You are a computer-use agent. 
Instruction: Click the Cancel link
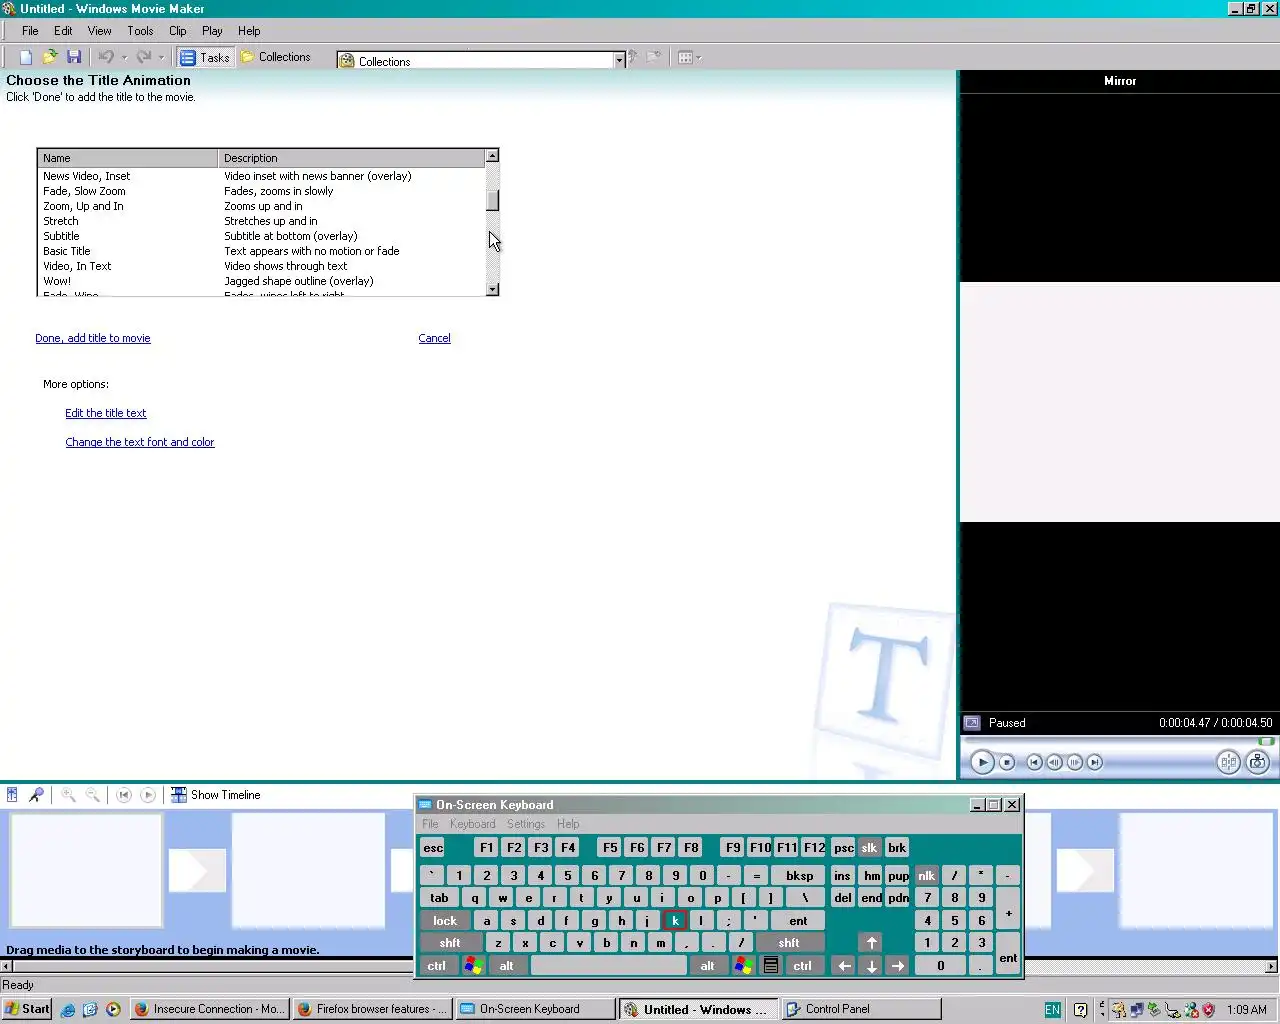point(434,338)
